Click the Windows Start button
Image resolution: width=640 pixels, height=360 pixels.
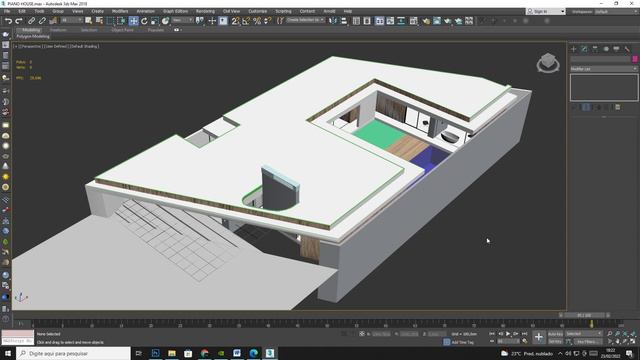pos(8,353)
